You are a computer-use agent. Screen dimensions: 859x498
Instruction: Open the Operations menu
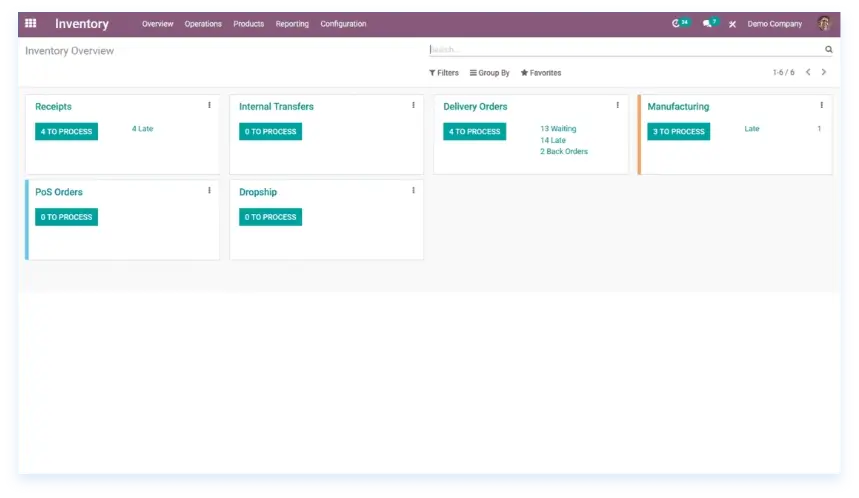click(x=203, y=24)
